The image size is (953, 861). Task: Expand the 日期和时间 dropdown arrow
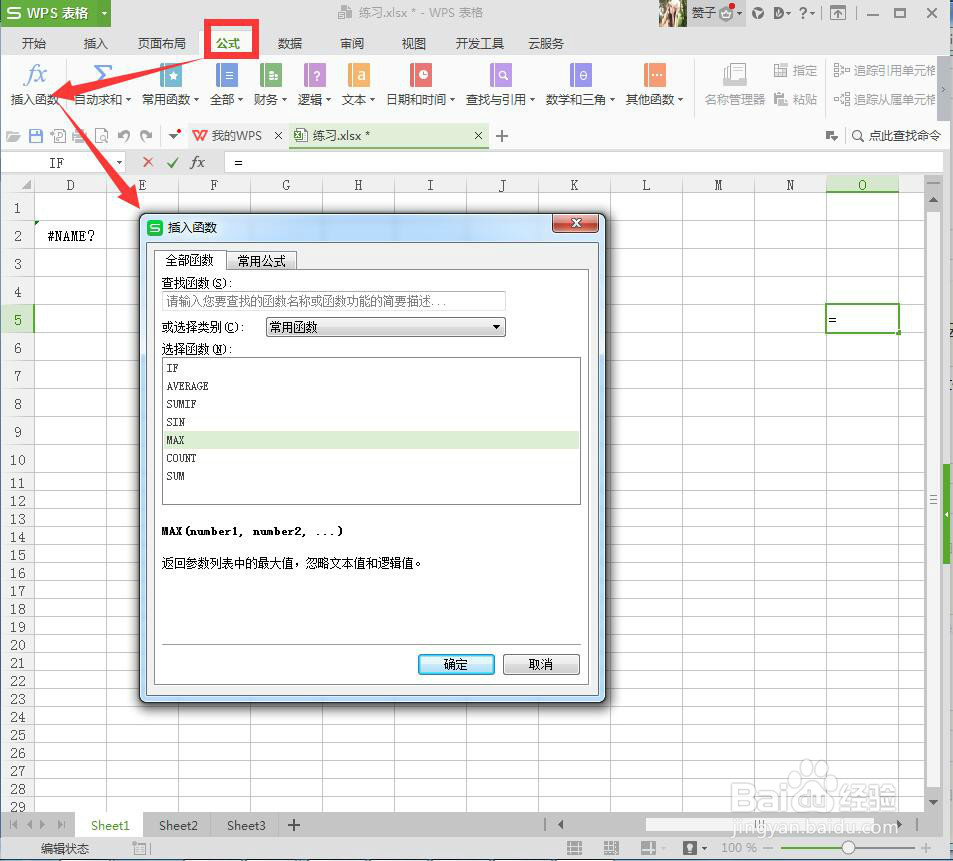[x=452, y=100]
